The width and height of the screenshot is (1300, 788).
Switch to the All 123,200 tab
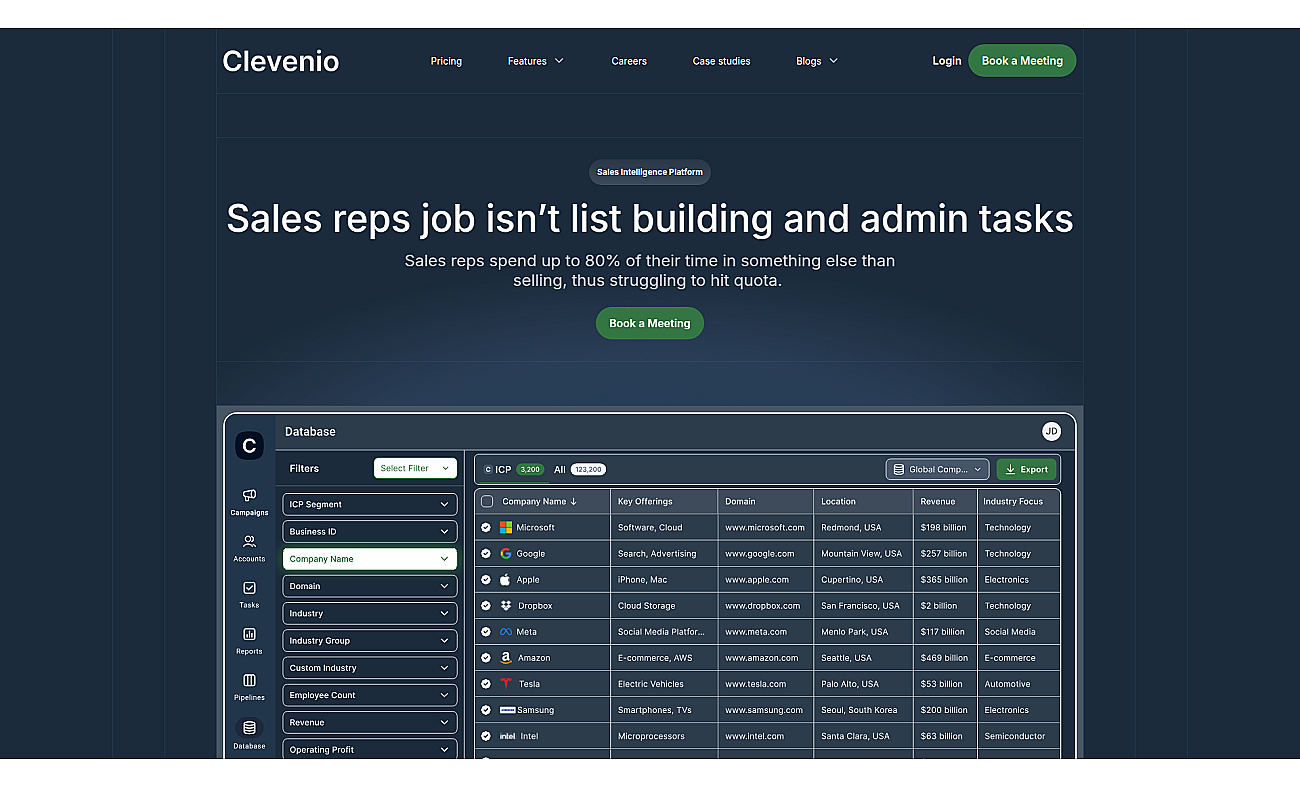tap(579, 469)
